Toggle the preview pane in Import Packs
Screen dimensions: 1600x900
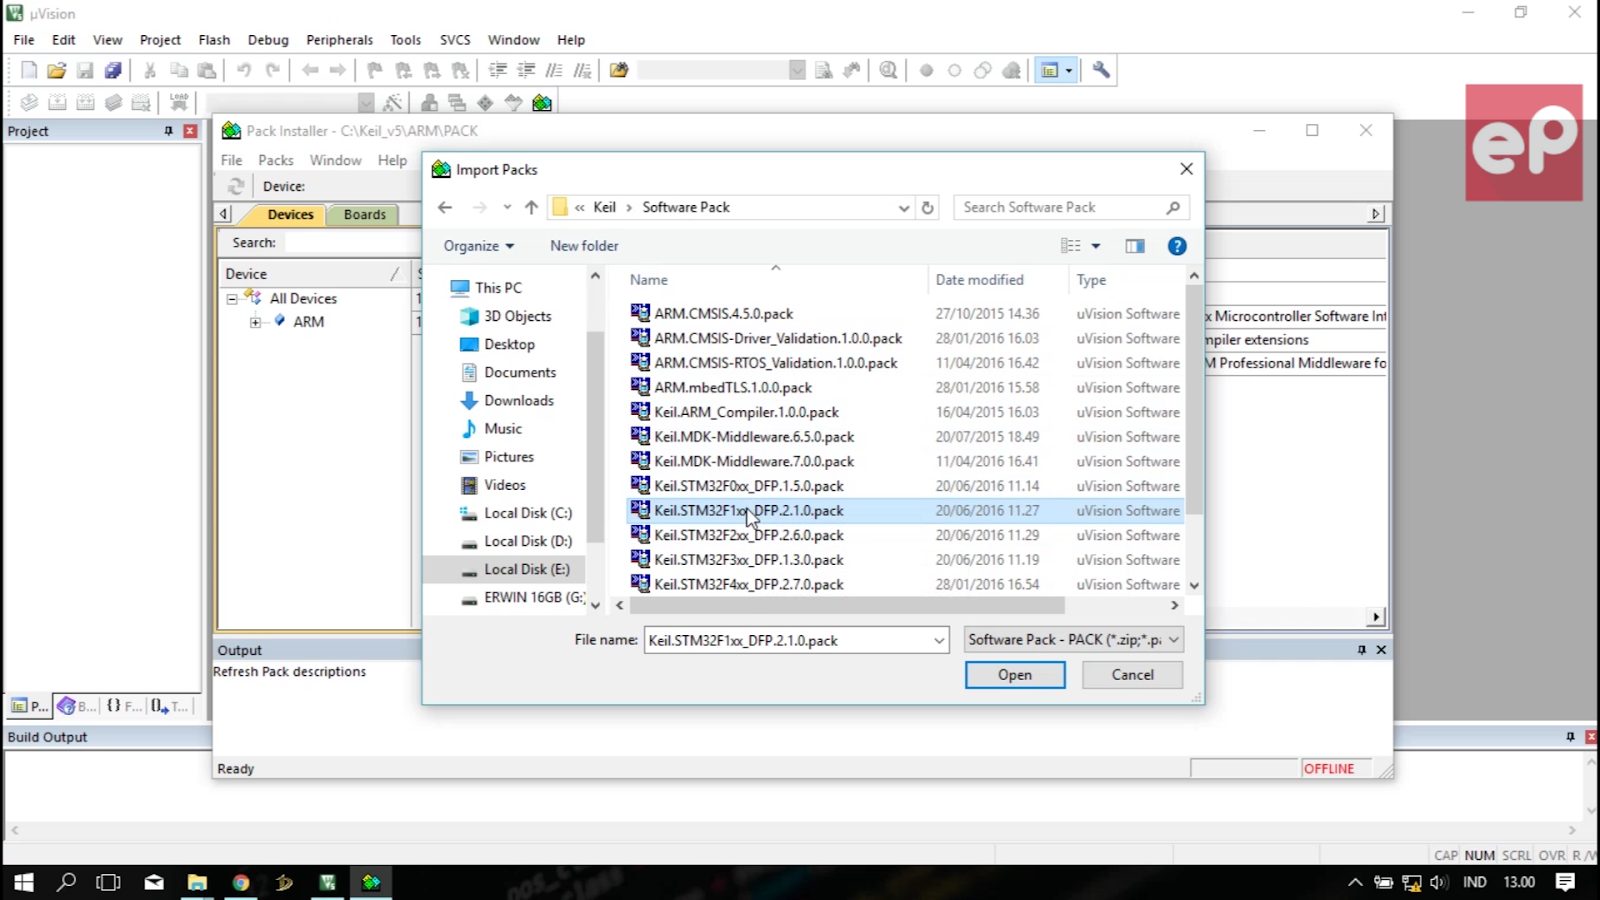coord(1135,246)
